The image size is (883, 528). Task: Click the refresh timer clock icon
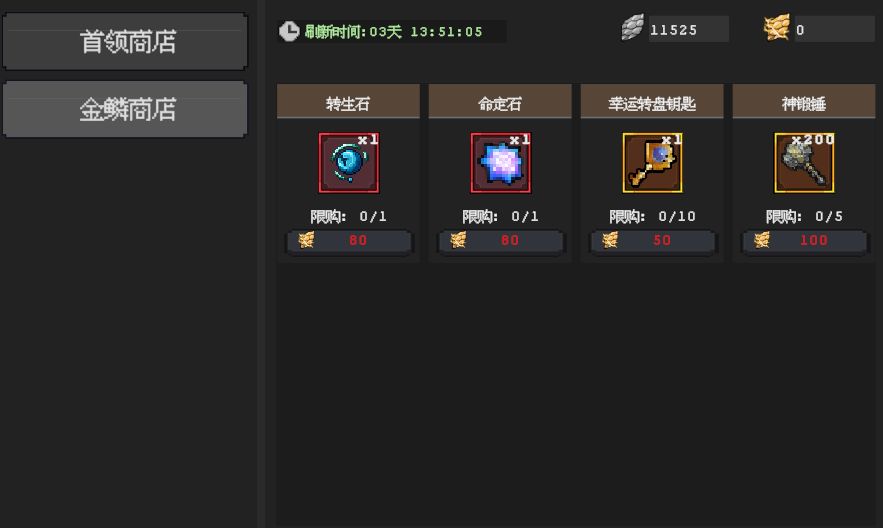pyautogui.click(x=289, y=31)
